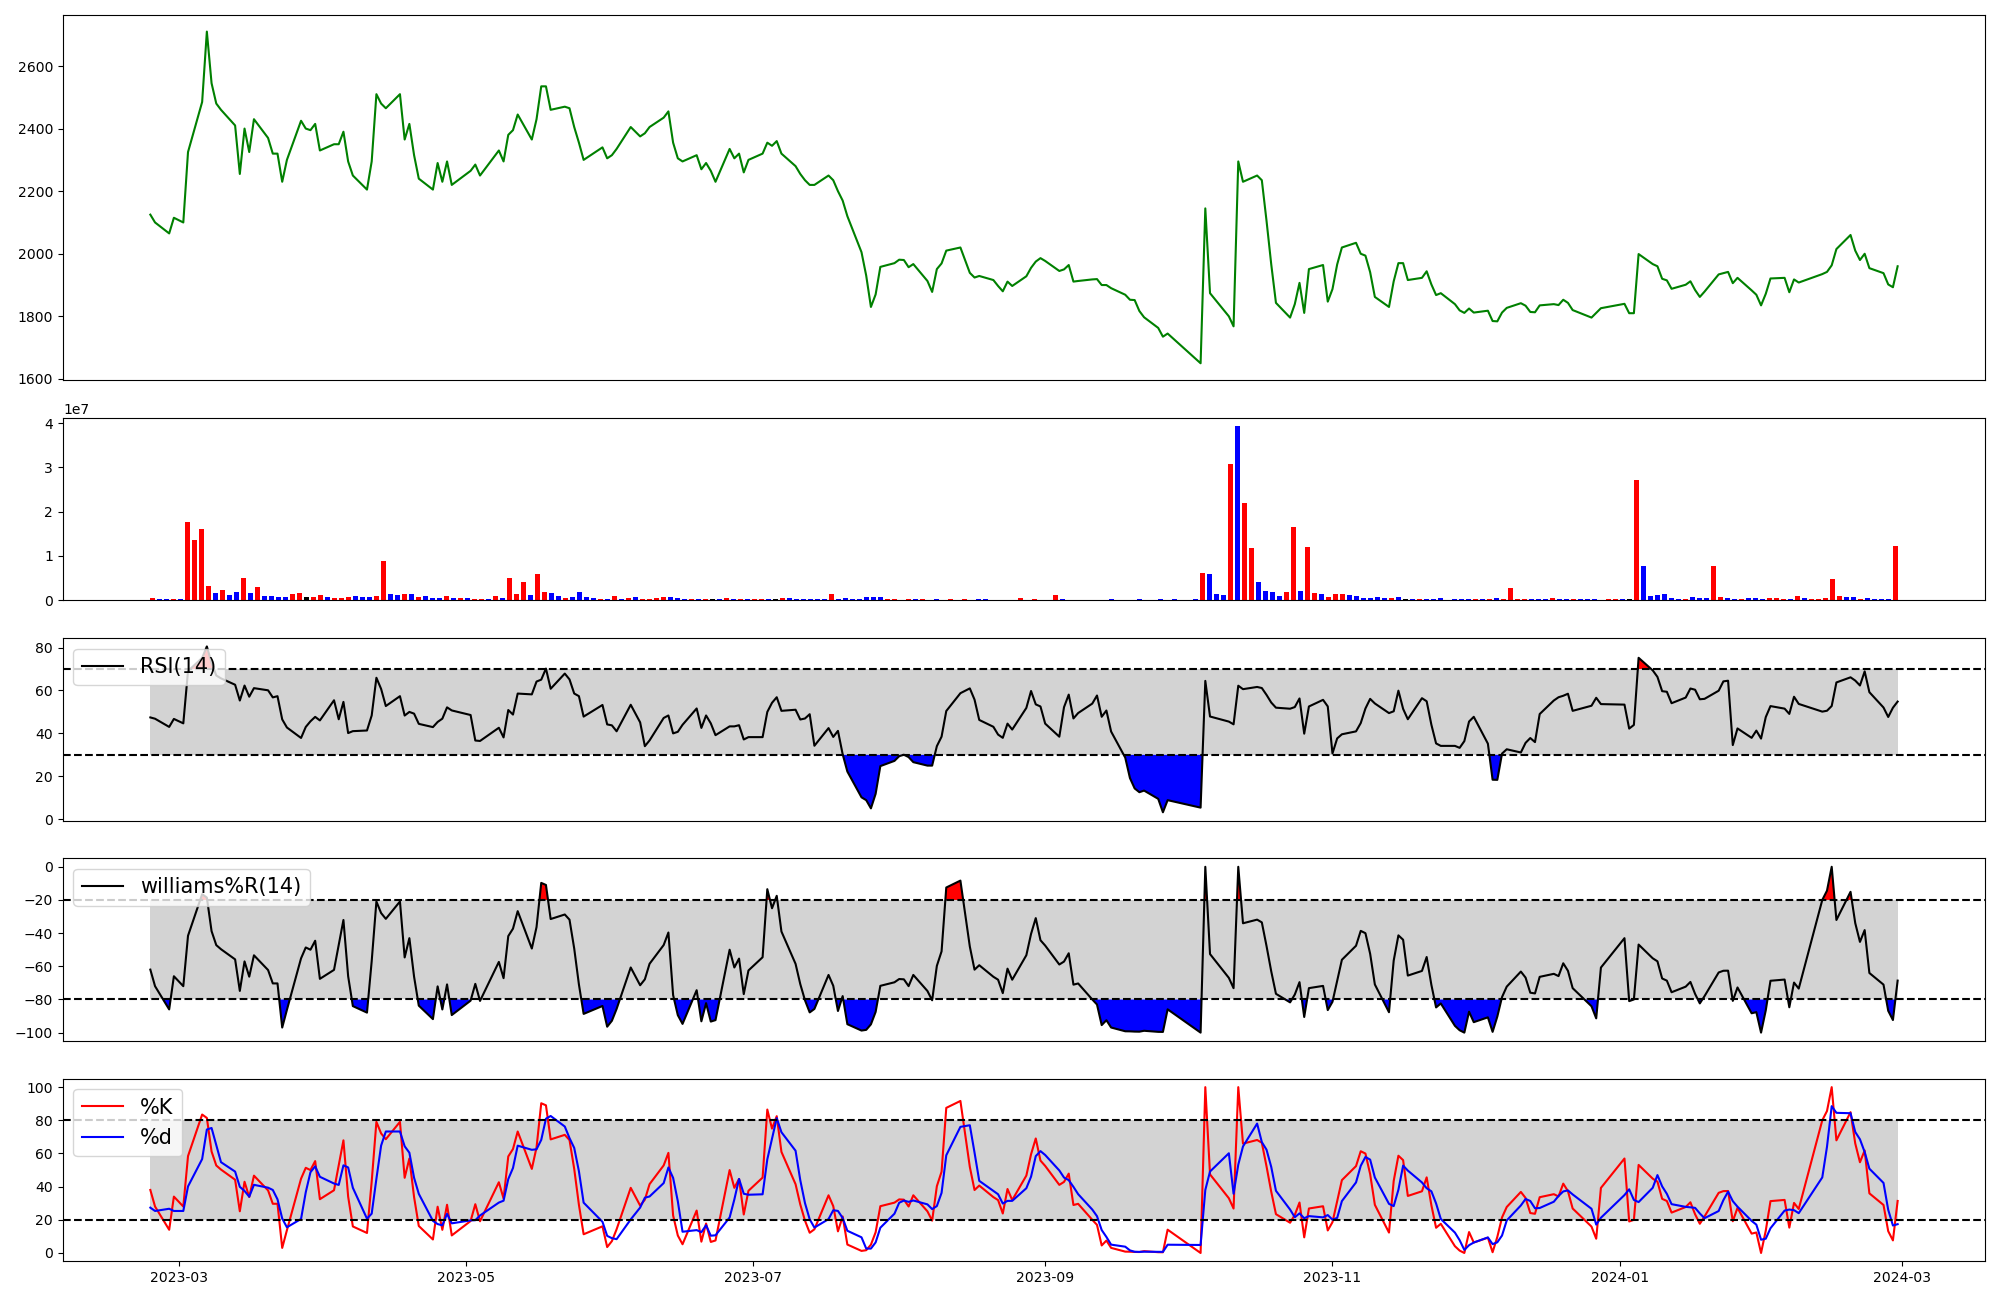Image resolution: width=2000 pixels, height=1300 pixels.
Task: Click the 2024-03 date tick label
Action: [1901, 1277]
